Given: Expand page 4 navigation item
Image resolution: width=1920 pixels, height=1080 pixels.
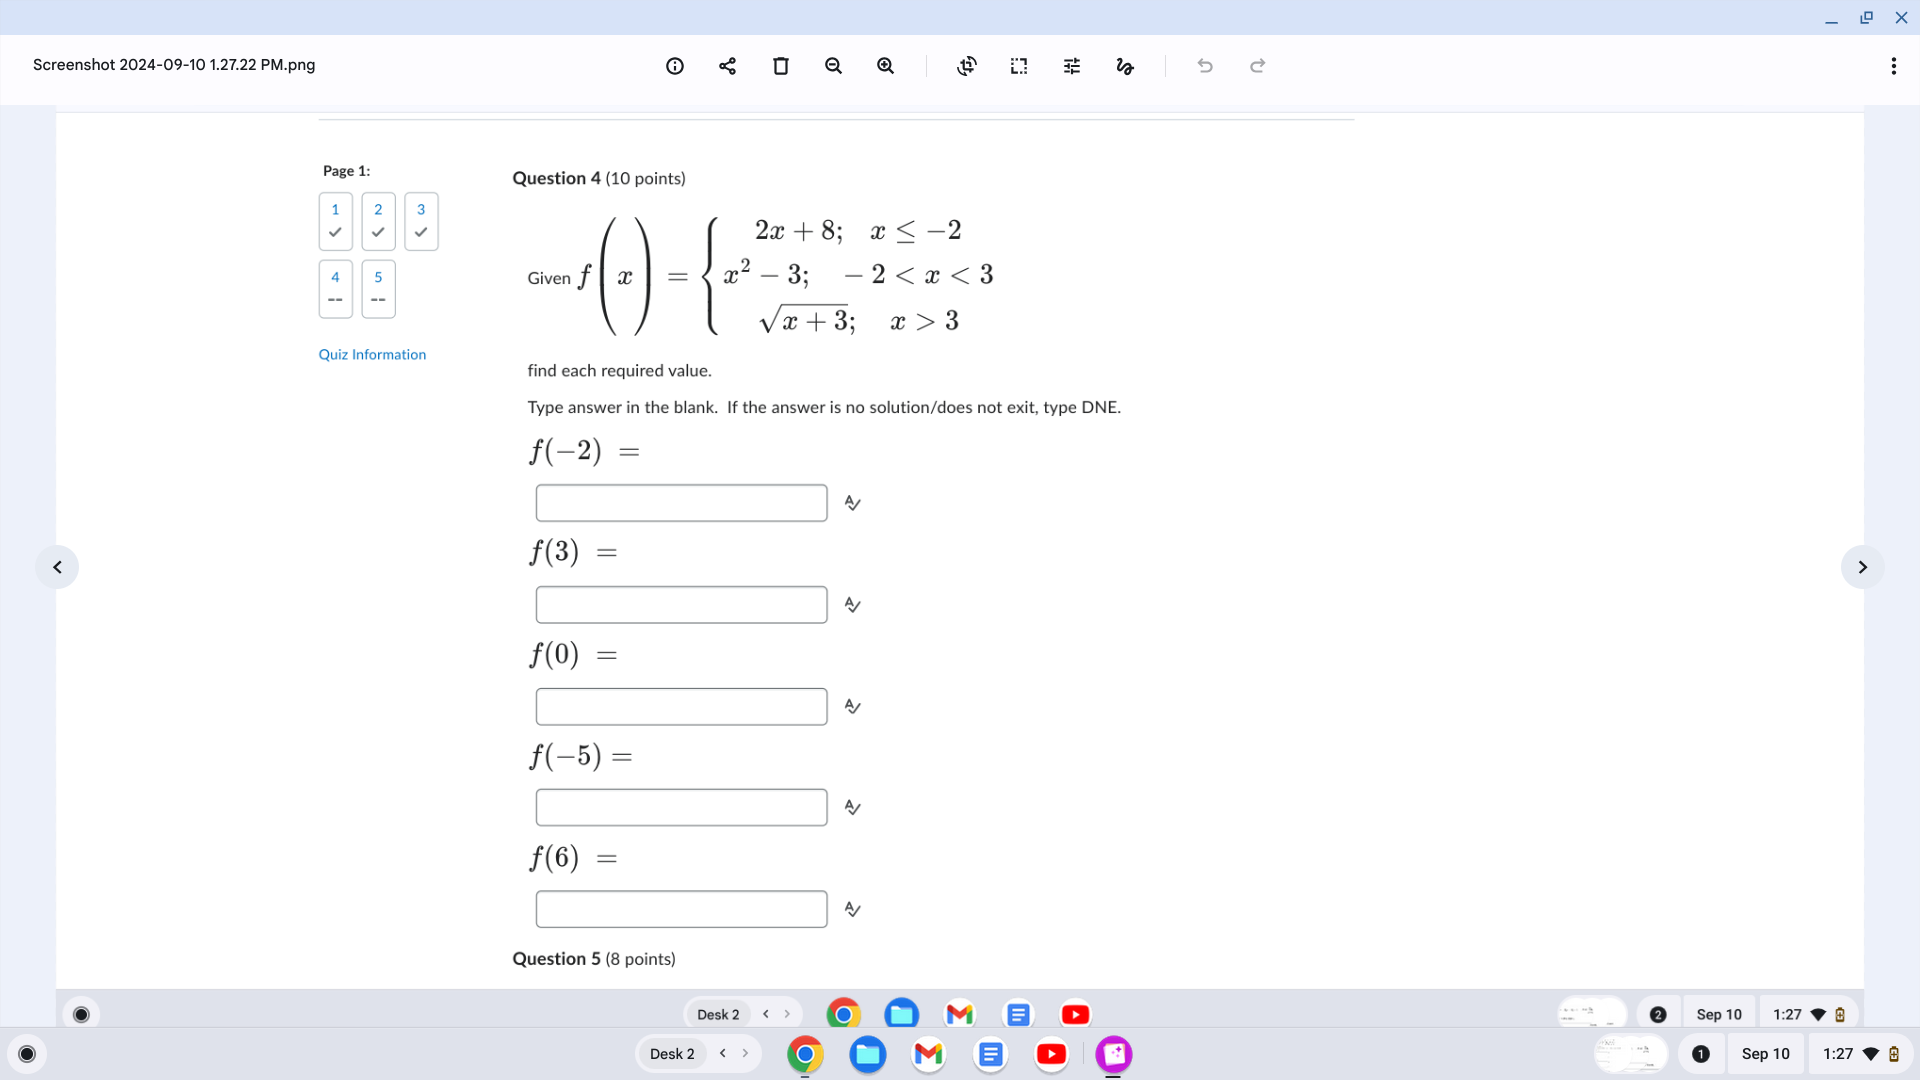Looking at the screenshot, I should click(335, 286).
